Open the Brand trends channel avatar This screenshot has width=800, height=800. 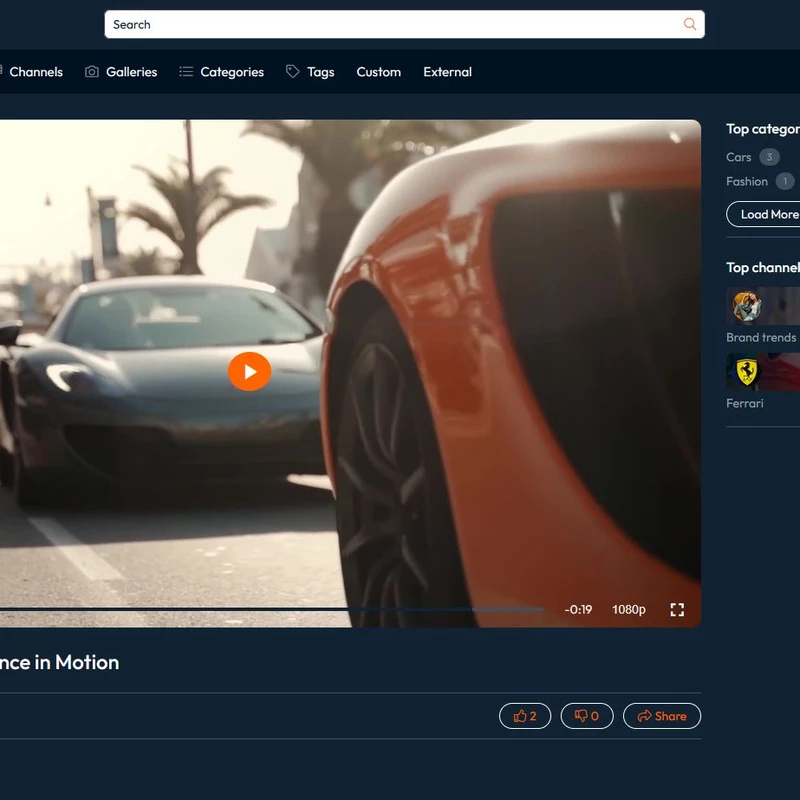pyautogui.click(x=747, y=306)
